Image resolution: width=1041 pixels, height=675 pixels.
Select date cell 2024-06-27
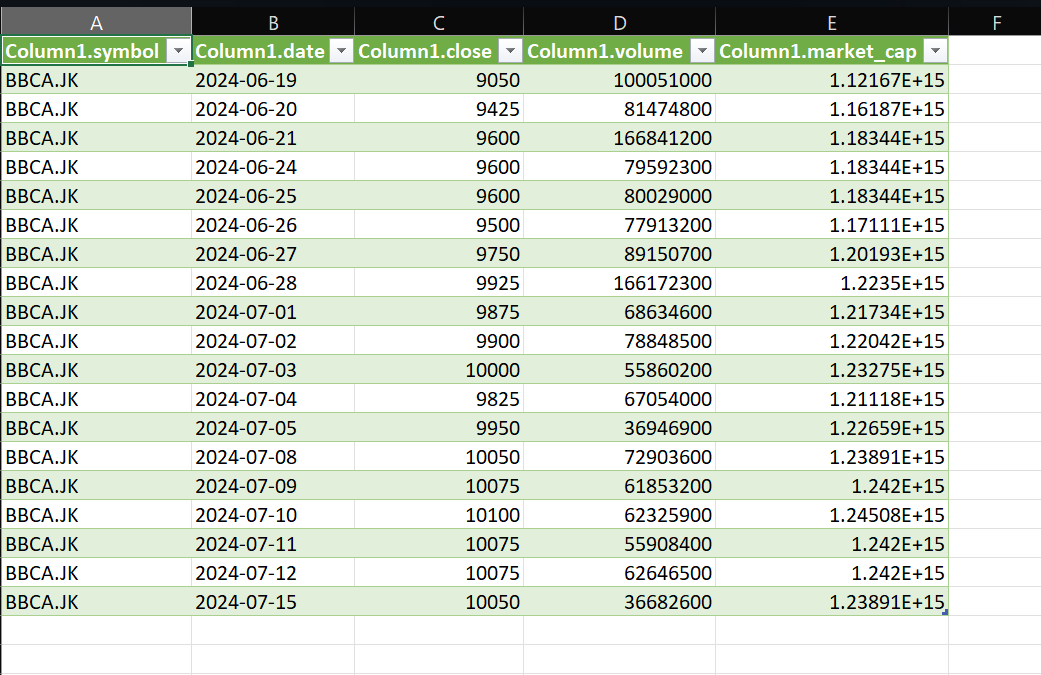[x=273, y=254]
